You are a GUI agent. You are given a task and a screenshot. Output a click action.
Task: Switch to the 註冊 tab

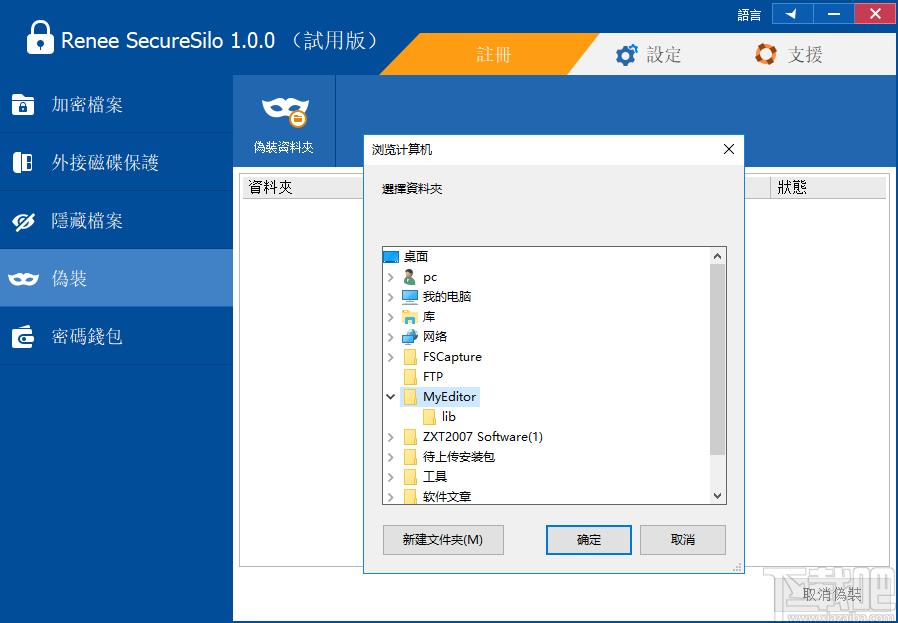(493, 54)
